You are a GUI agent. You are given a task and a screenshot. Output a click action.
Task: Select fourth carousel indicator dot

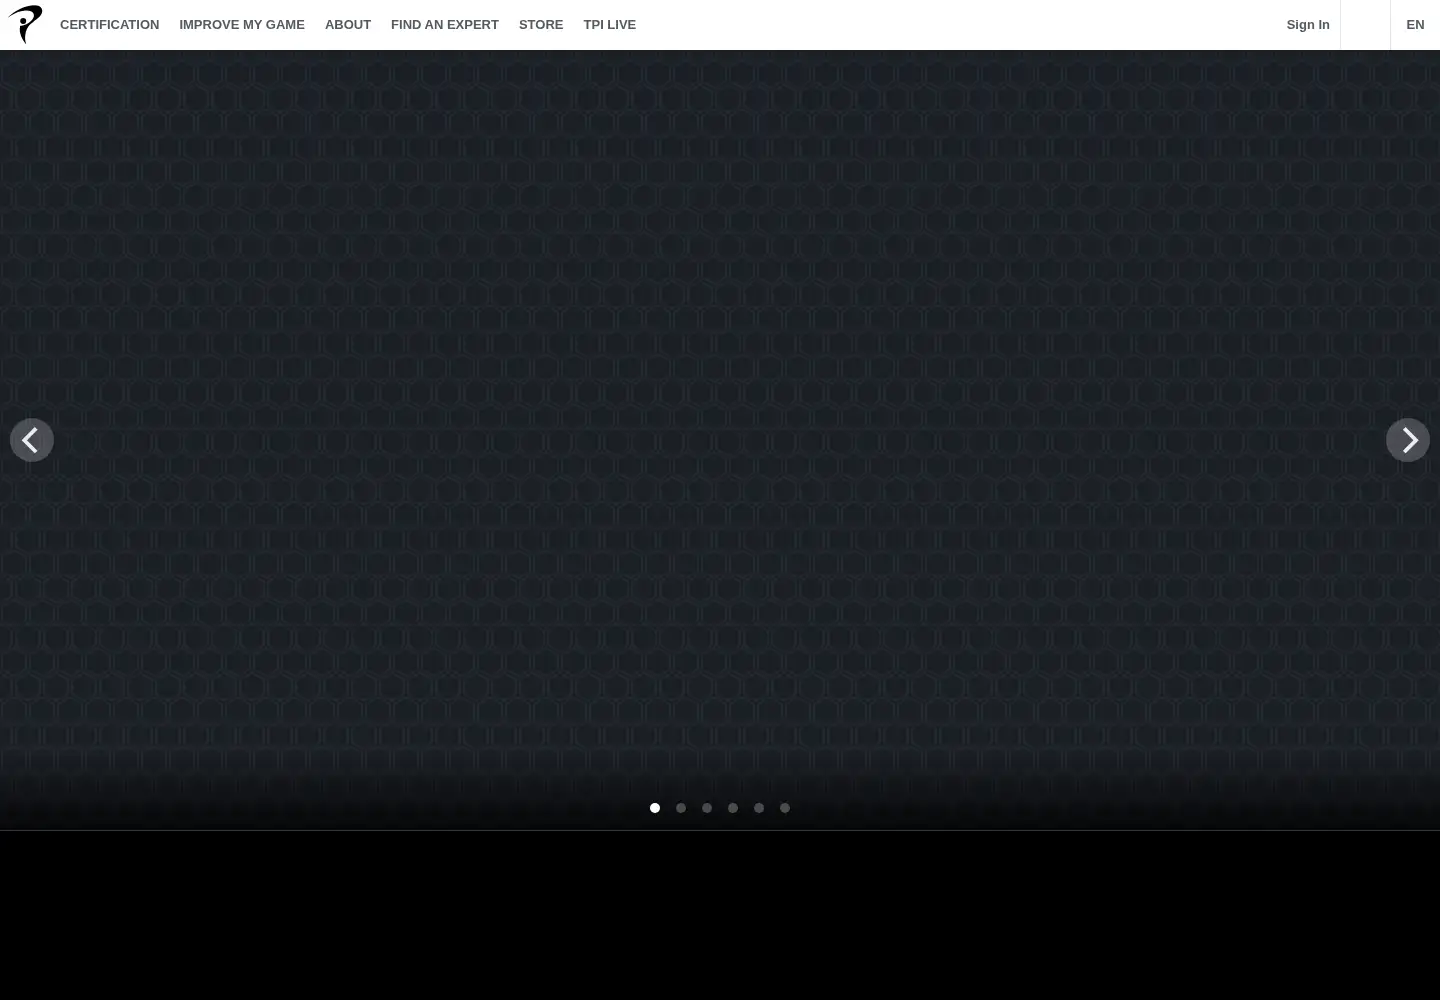[733, 808]
